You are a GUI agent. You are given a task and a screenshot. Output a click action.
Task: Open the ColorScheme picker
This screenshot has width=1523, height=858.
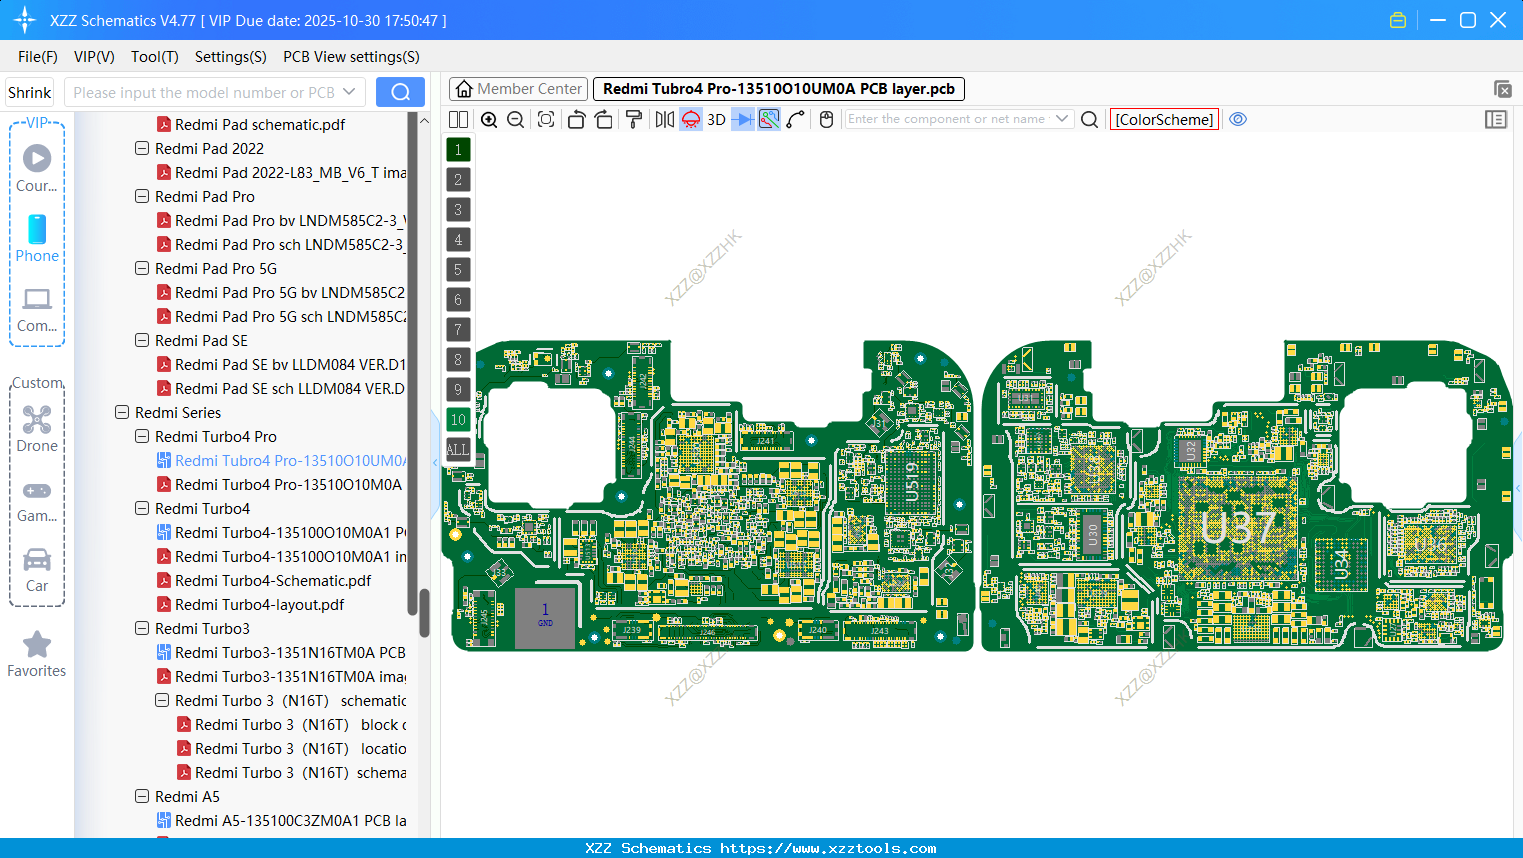[x=1163, y=119]
